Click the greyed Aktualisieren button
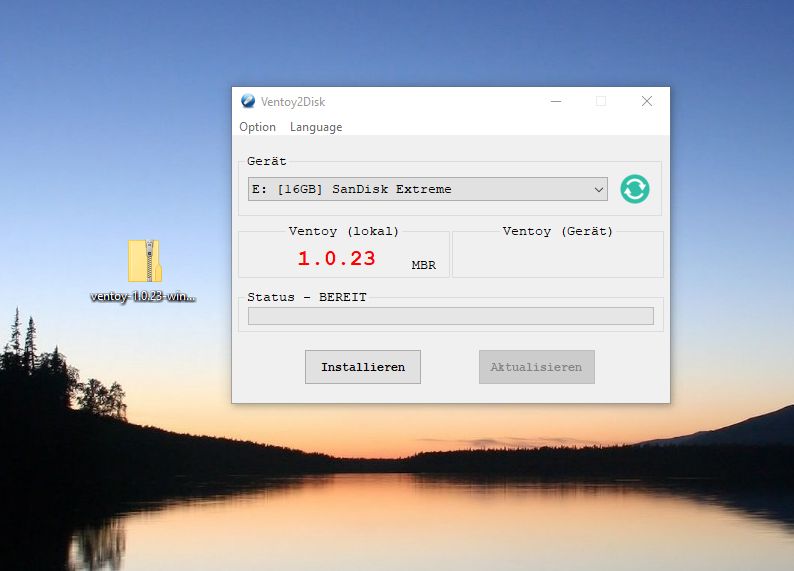 coord(537,367)
